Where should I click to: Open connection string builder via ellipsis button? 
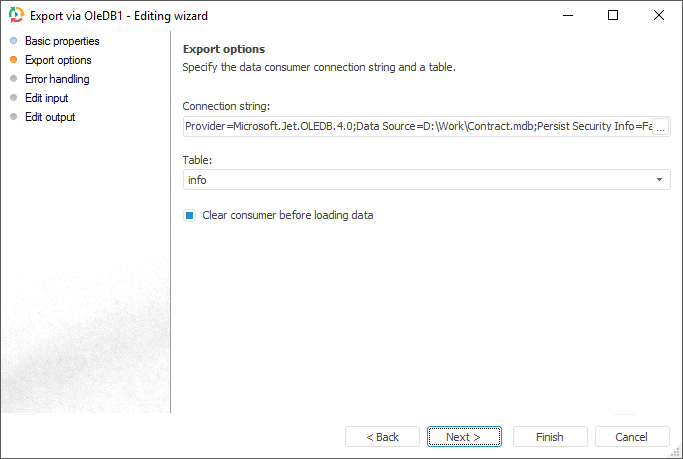tap(660, 128)
